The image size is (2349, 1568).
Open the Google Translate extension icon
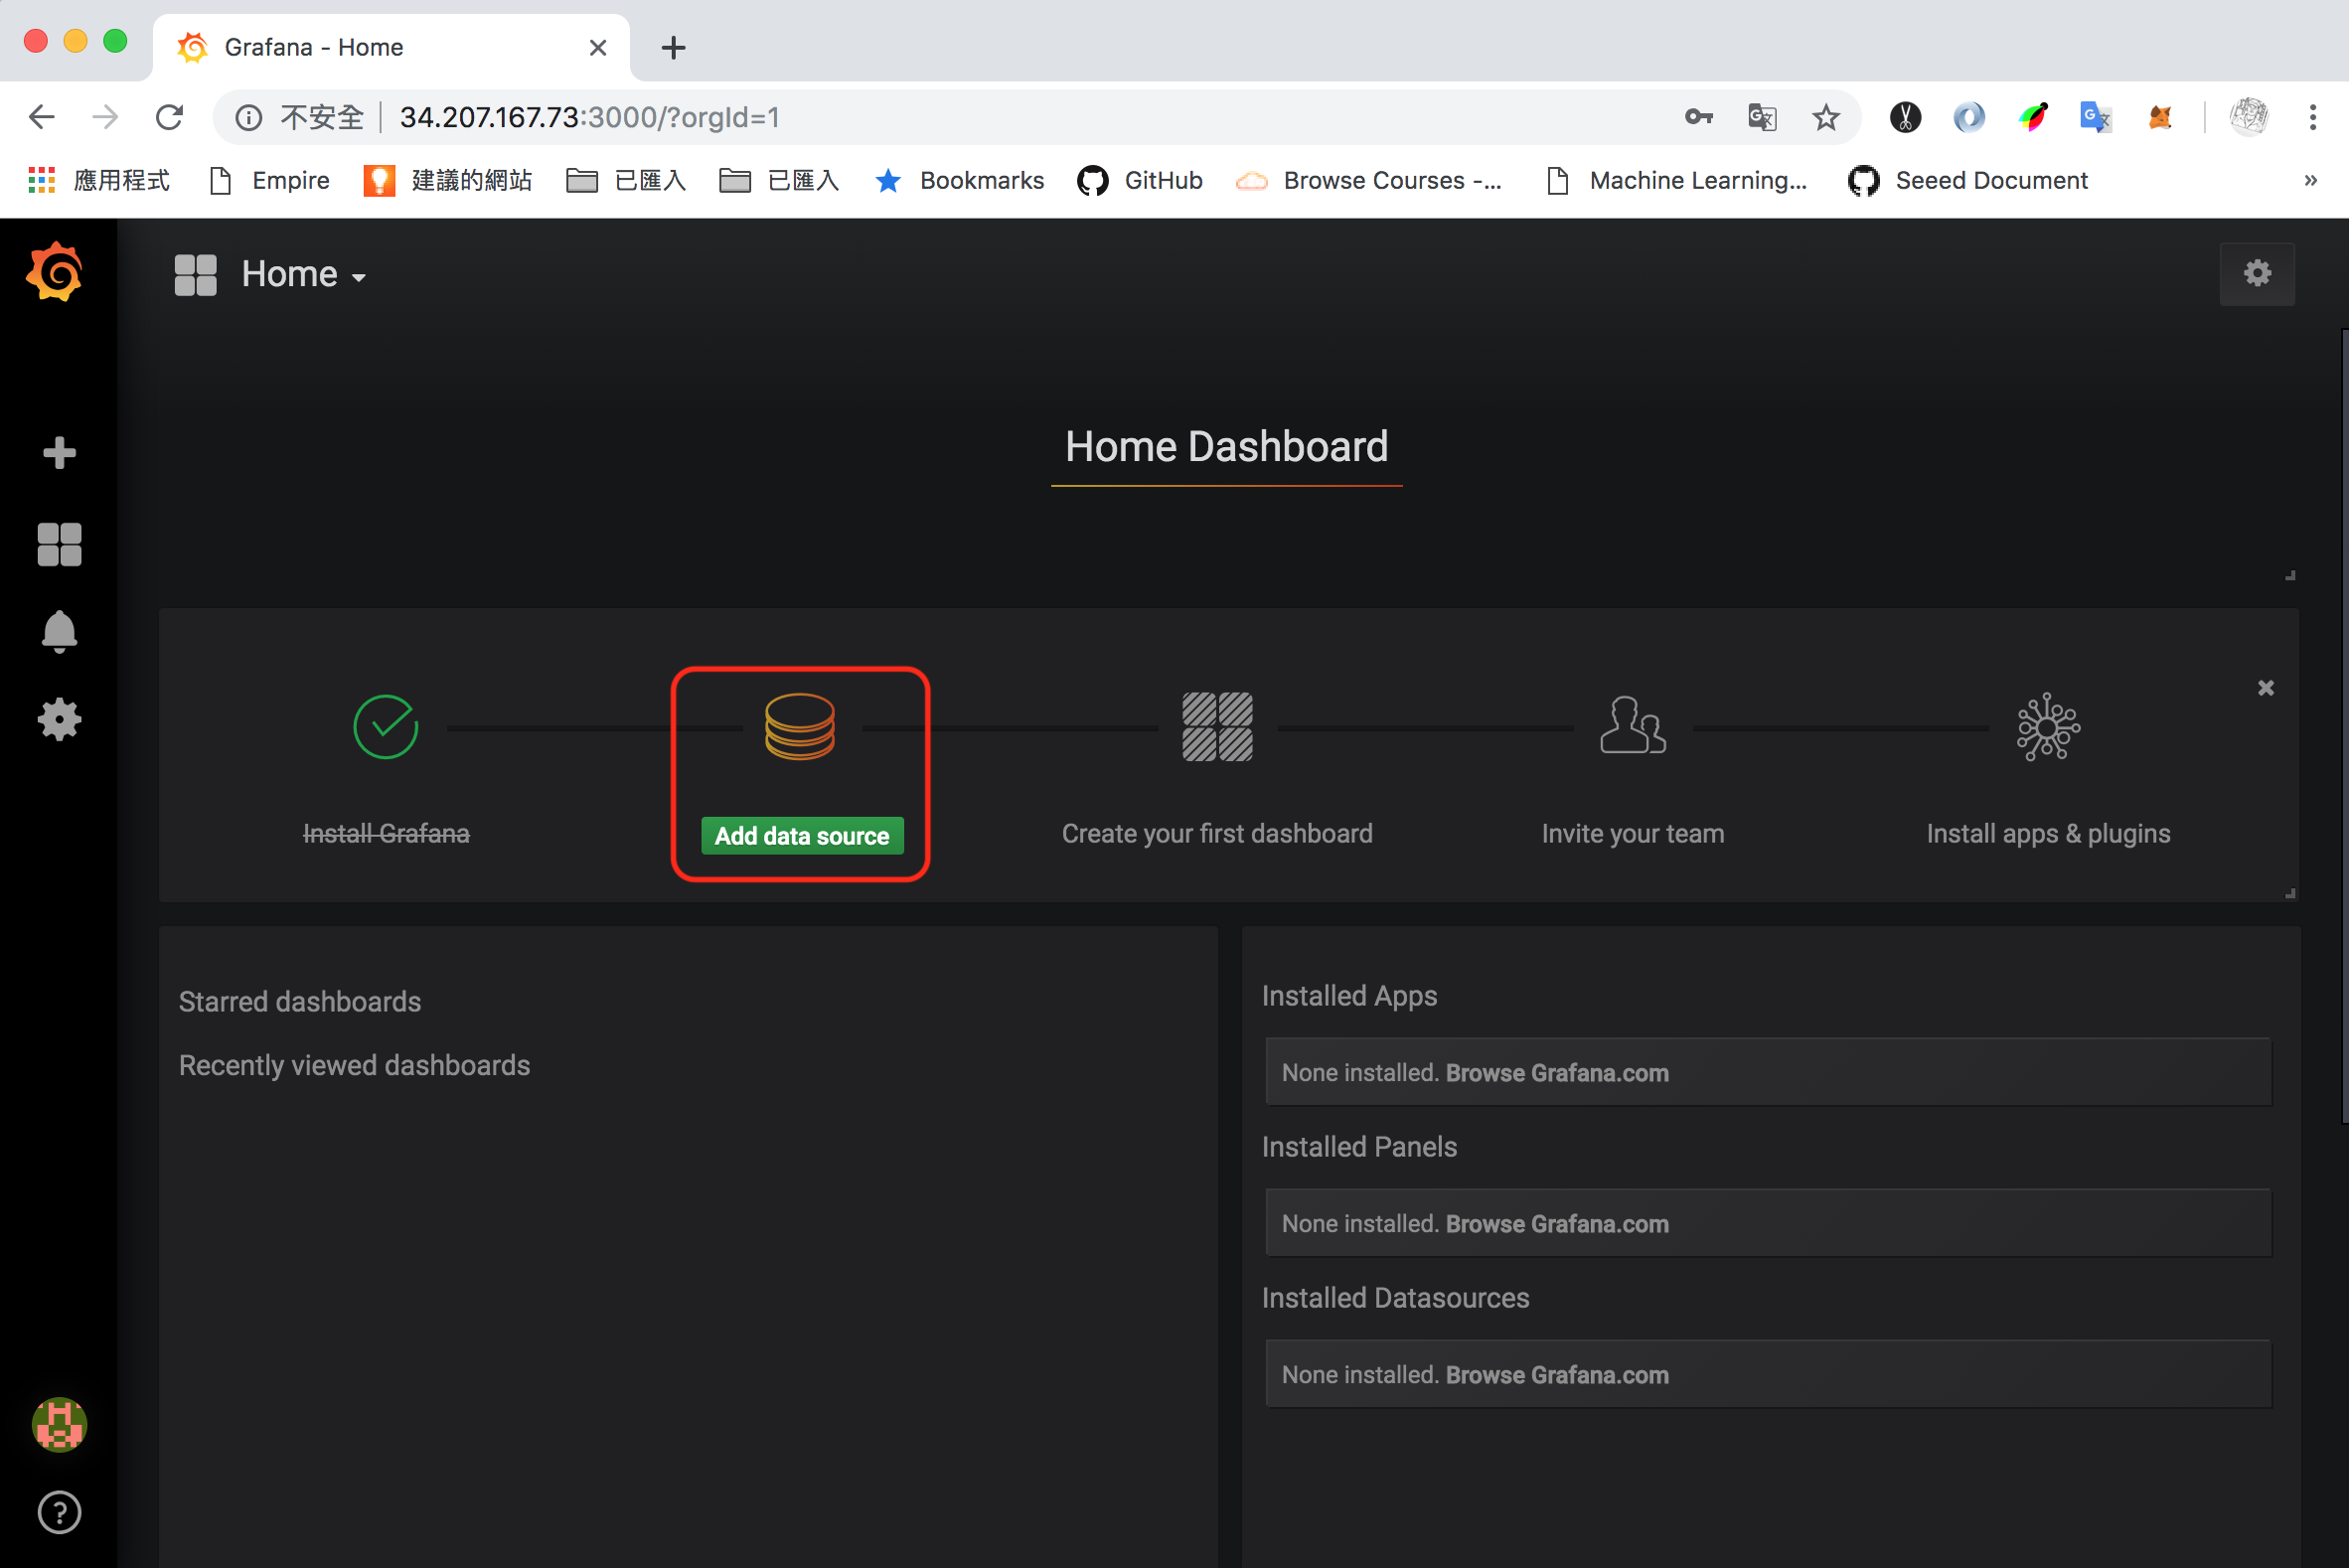[x=2095, y=117]
